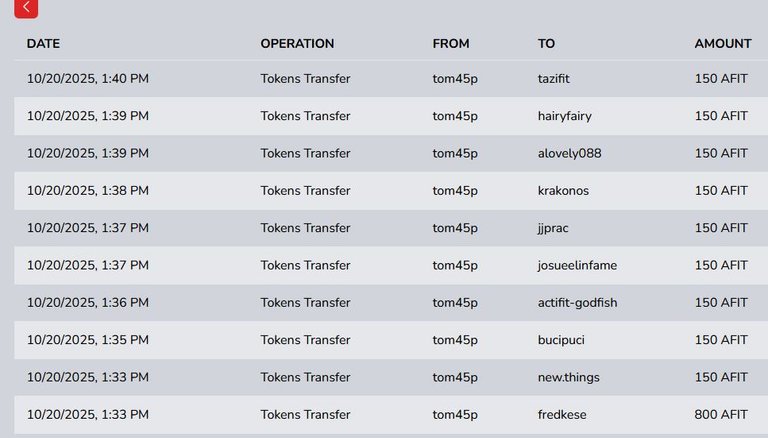
Task: Click the 800 AFIT amount
Action: click(x=721, y=415)
